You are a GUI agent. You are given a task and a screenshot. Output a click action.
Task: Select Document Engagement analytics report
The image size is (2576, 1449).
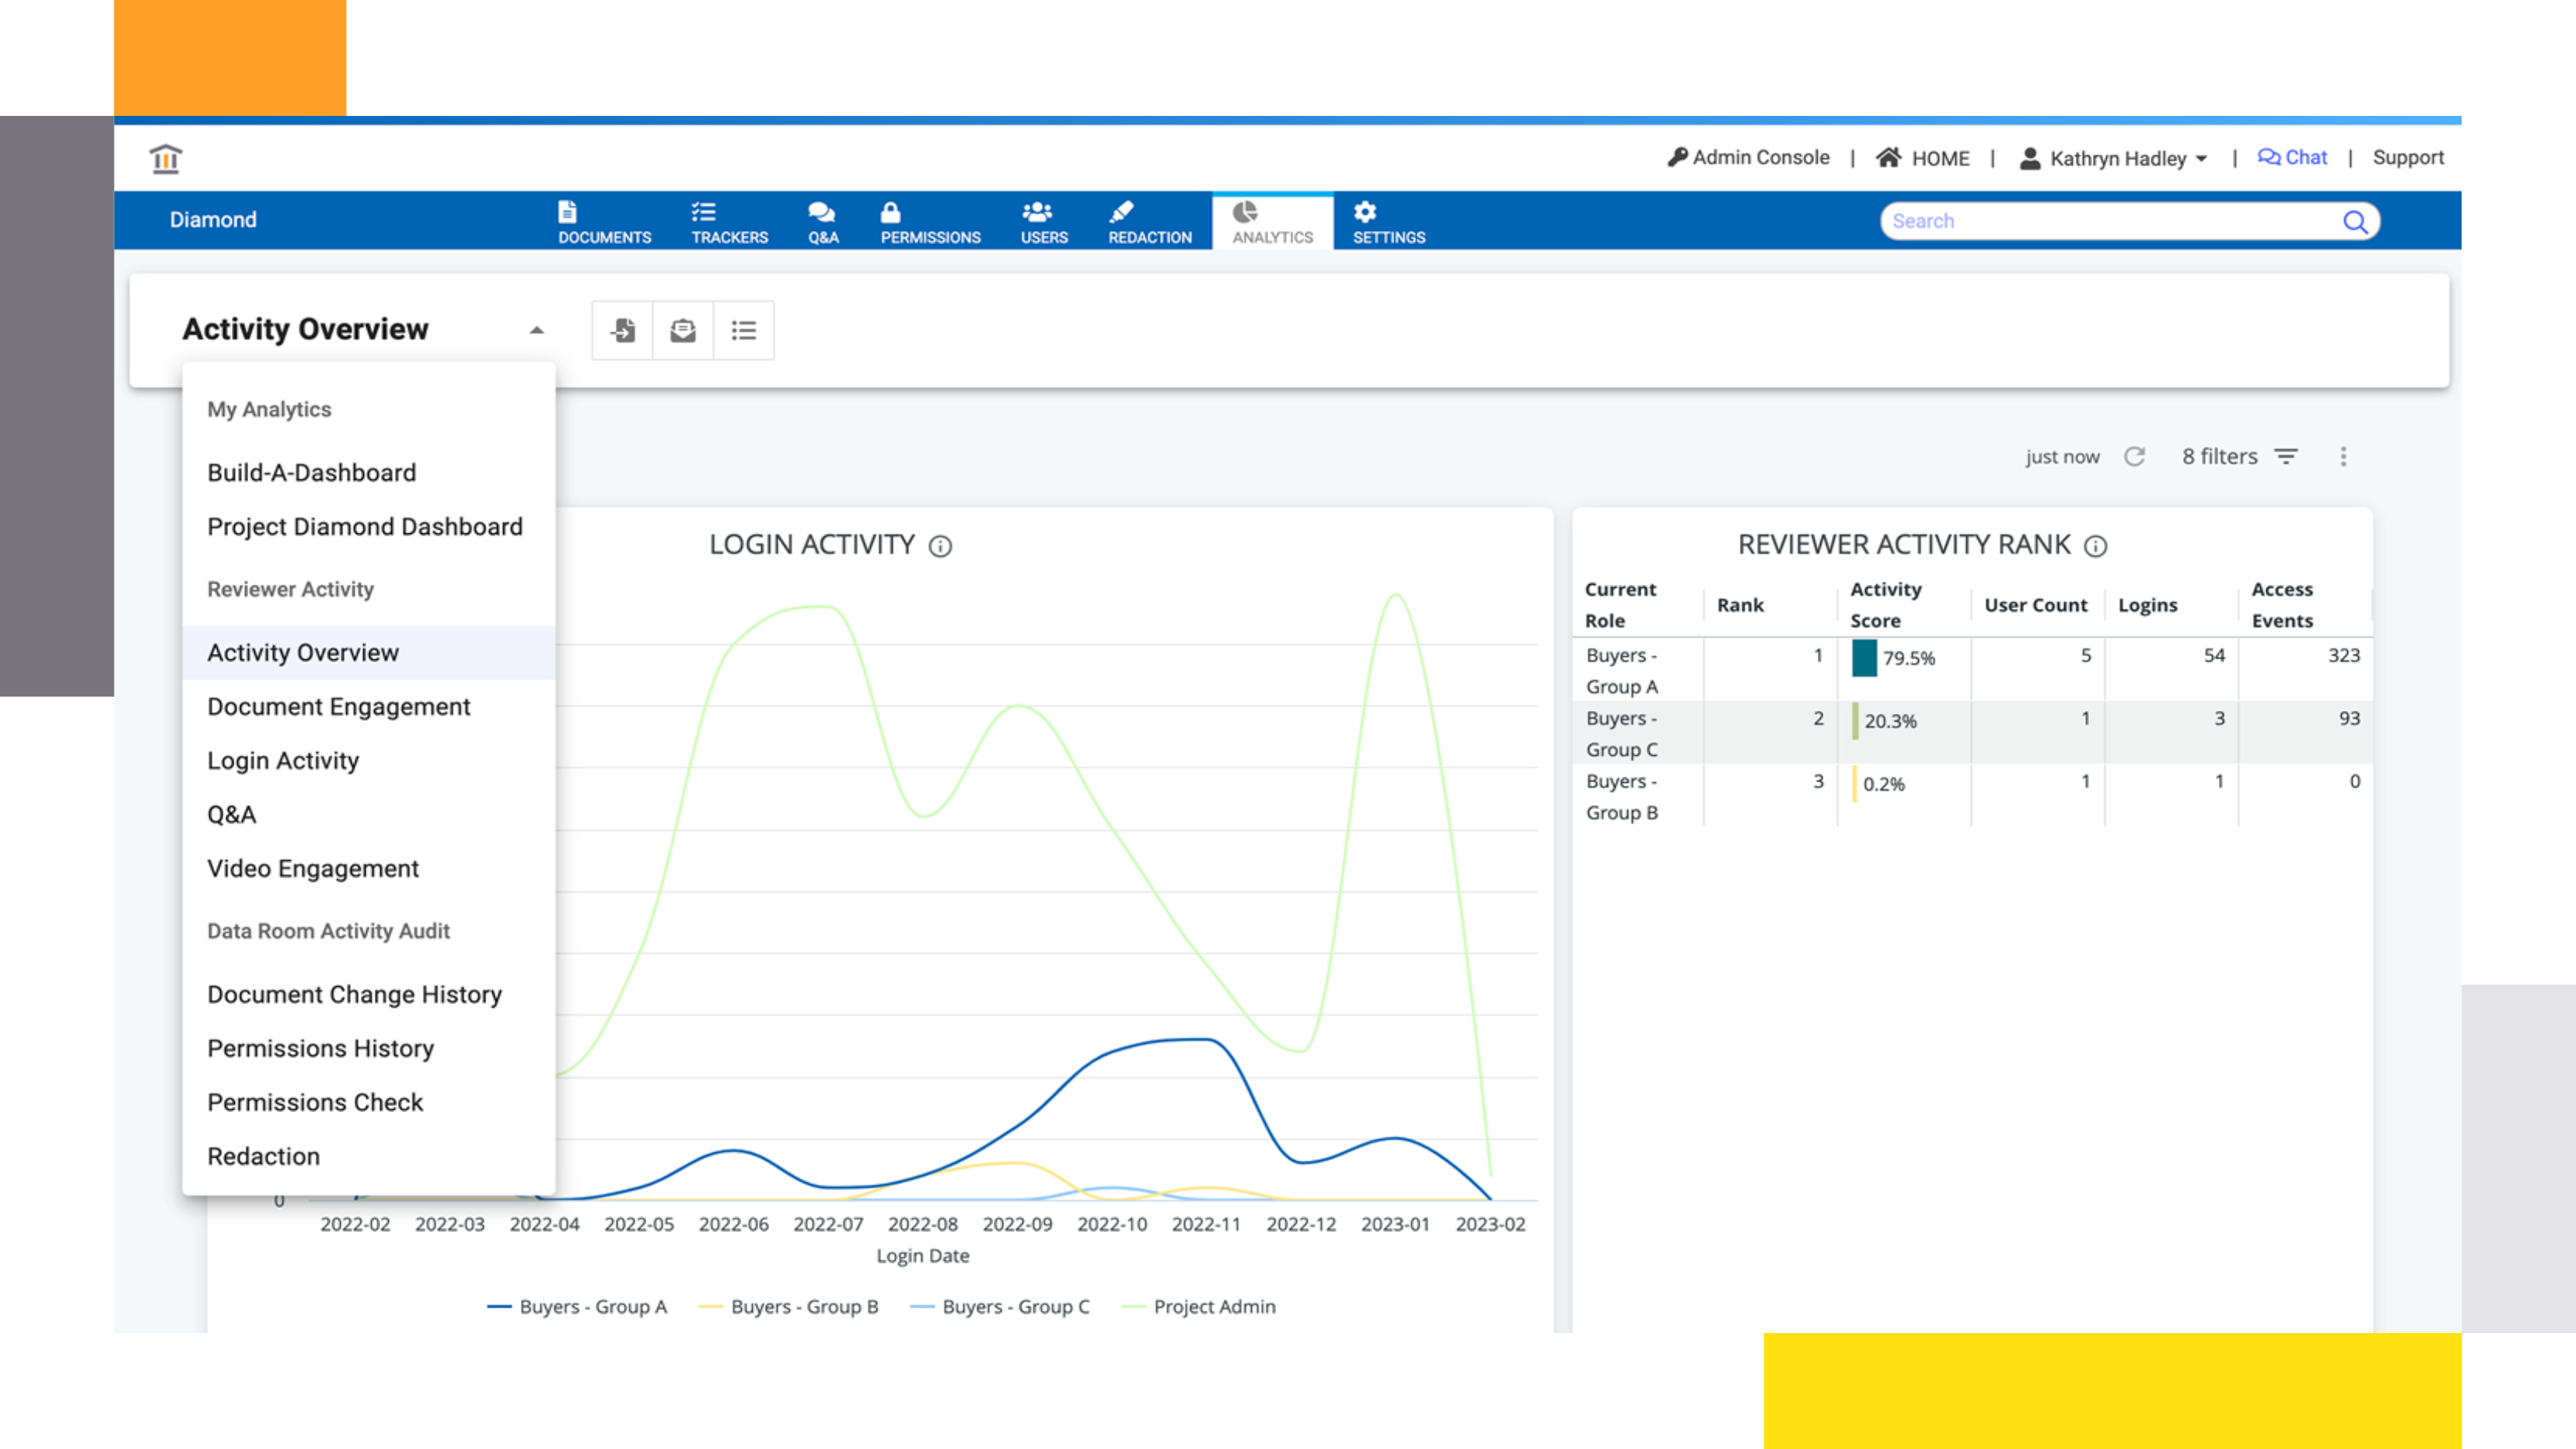(338, 706)
